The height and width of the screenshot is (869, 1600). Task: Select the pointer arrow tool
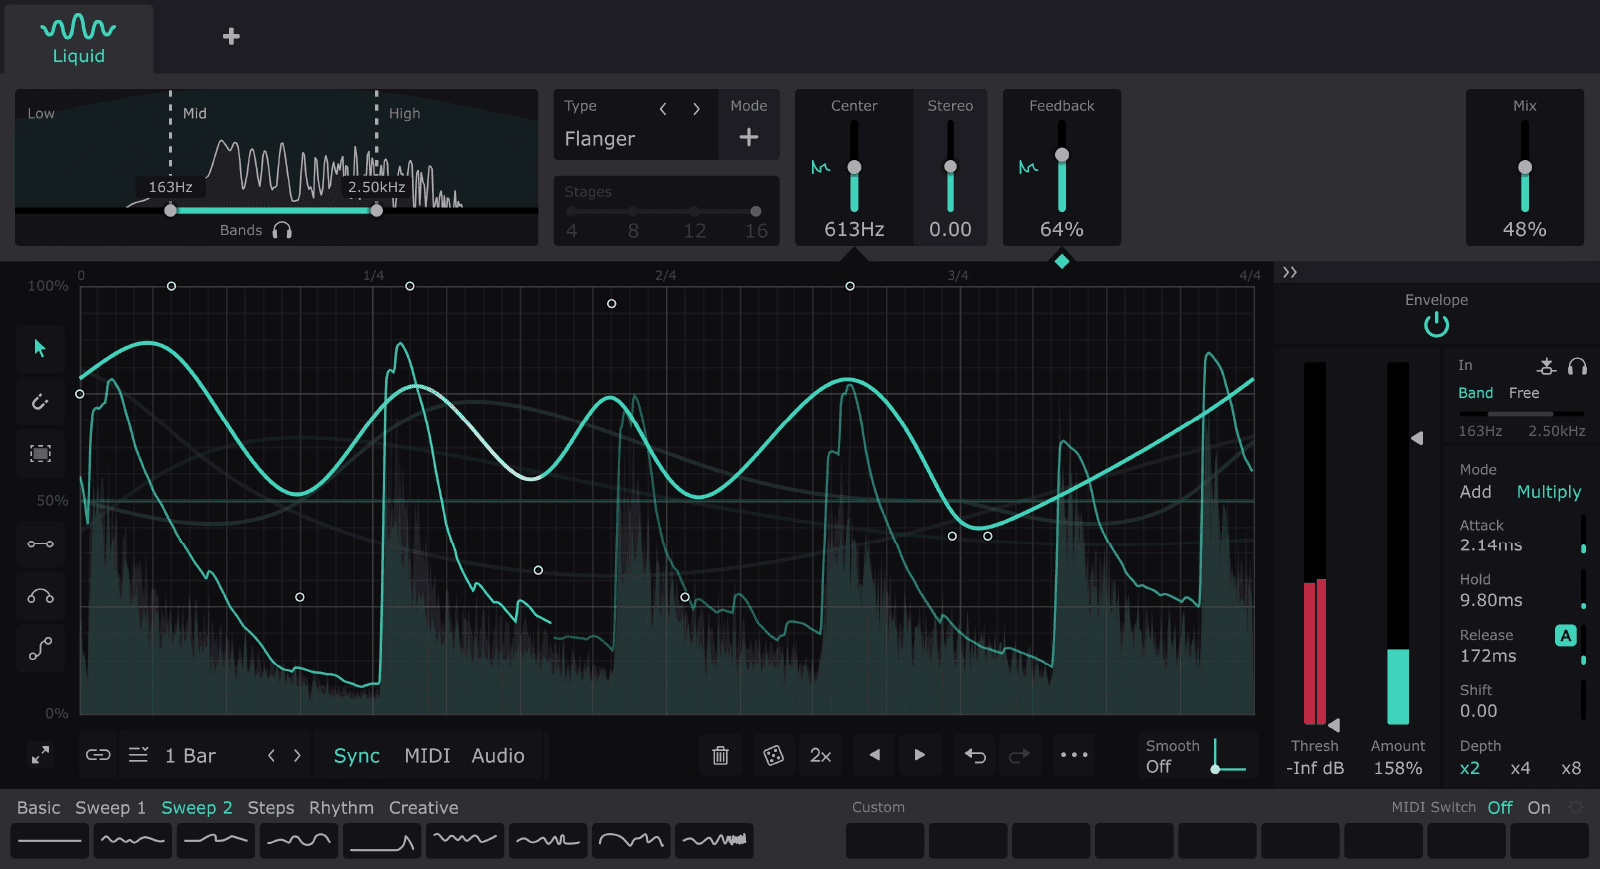[x=40, y=348]
